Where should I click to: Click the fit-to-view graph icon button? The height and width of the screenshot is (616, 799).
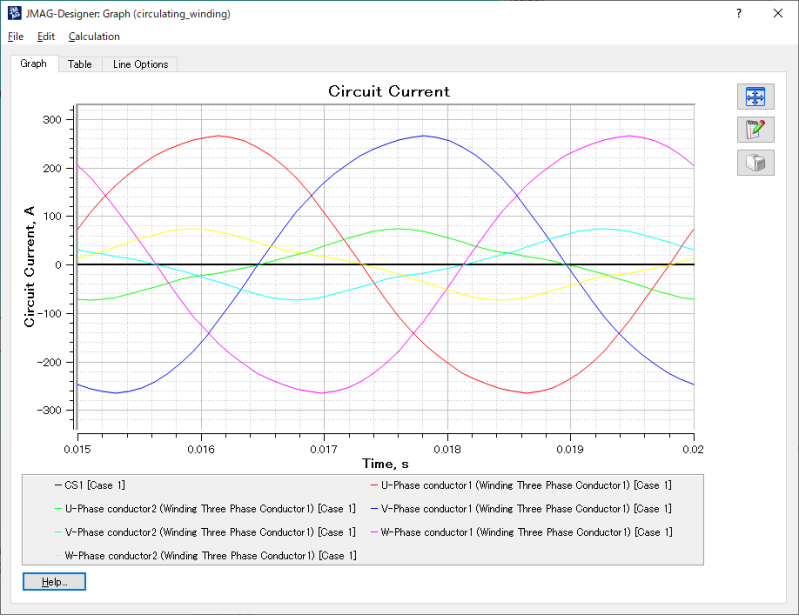tap(755, 97)
